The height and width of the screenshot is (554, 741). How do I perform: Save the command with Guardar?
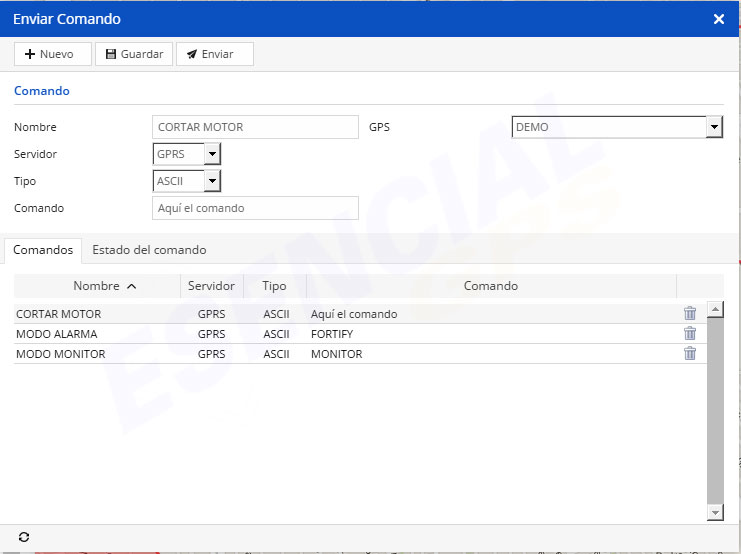pyautogui.click(x=134, y=54)
